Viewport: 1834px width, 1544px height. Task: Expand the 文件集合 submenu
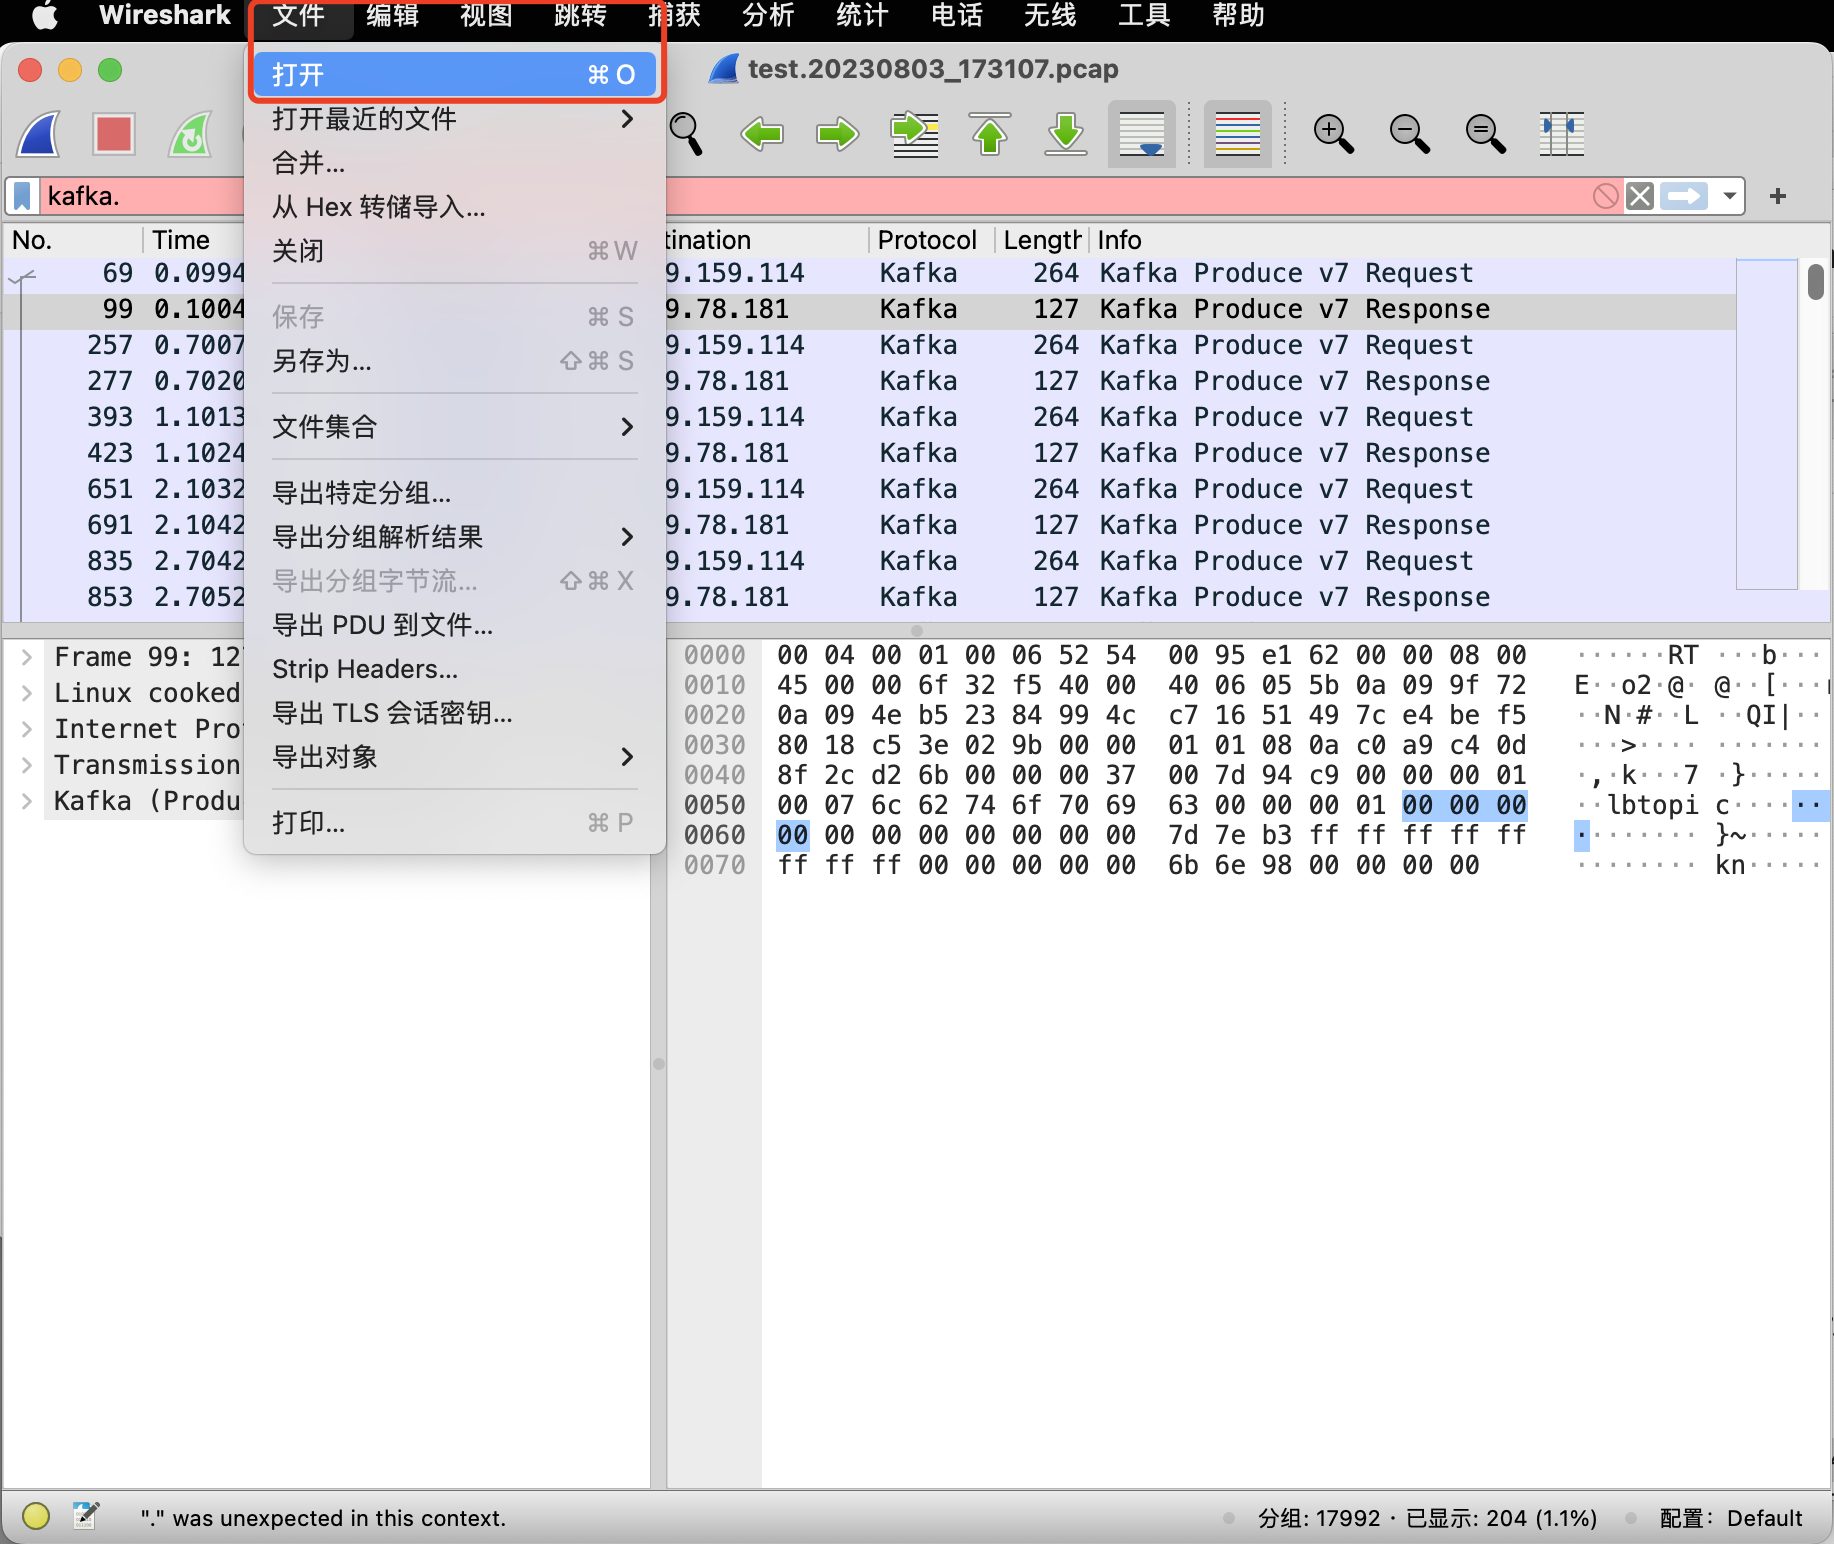pos(455,427)
